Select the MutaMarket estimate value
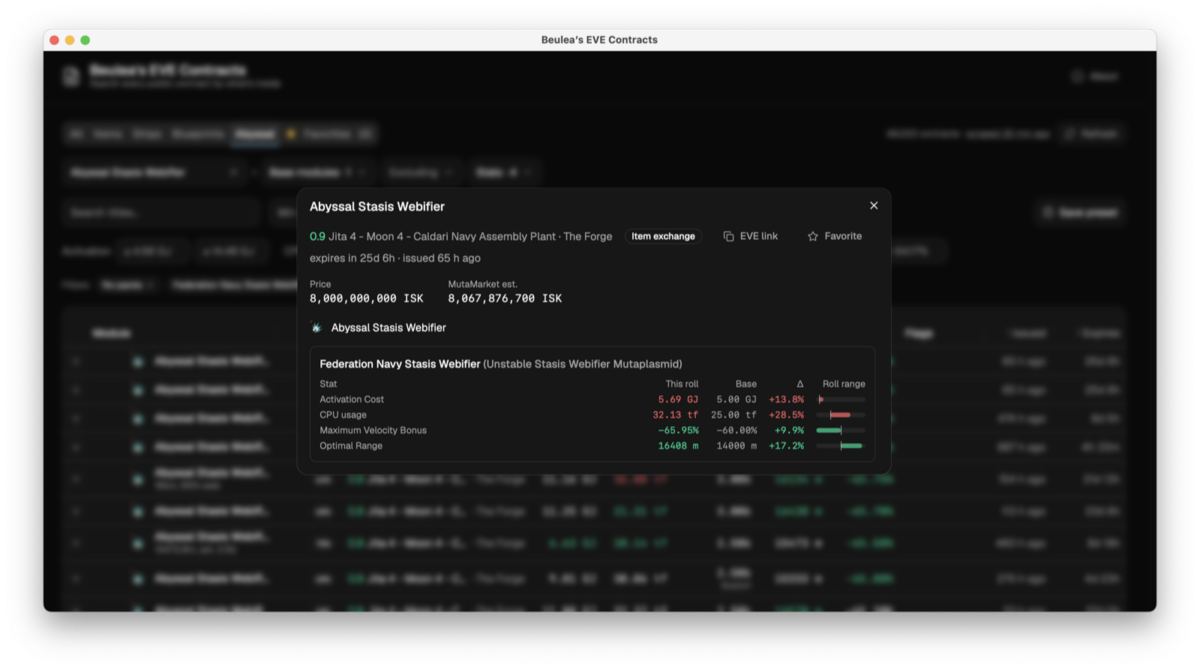Viewport: 1200px width, 669px height. tap(505, 299)
